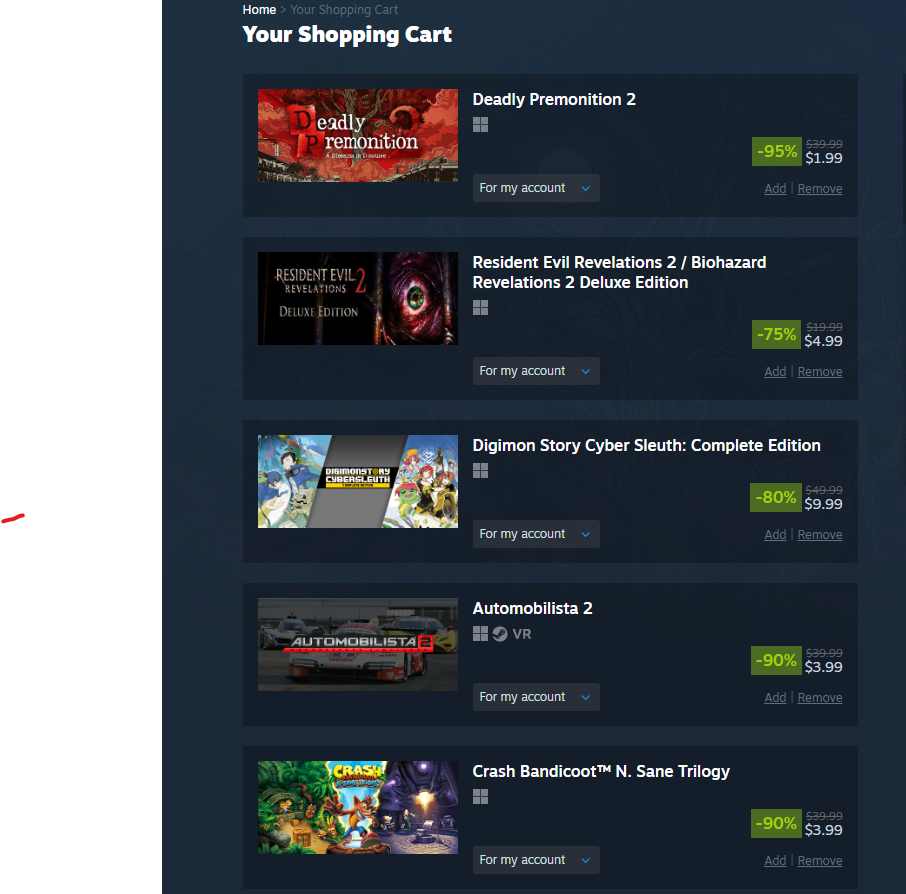This screenshot has height=894, width=906.
Task: Click the Windows icon under Automobilista 2
Action: click(480, 634)
